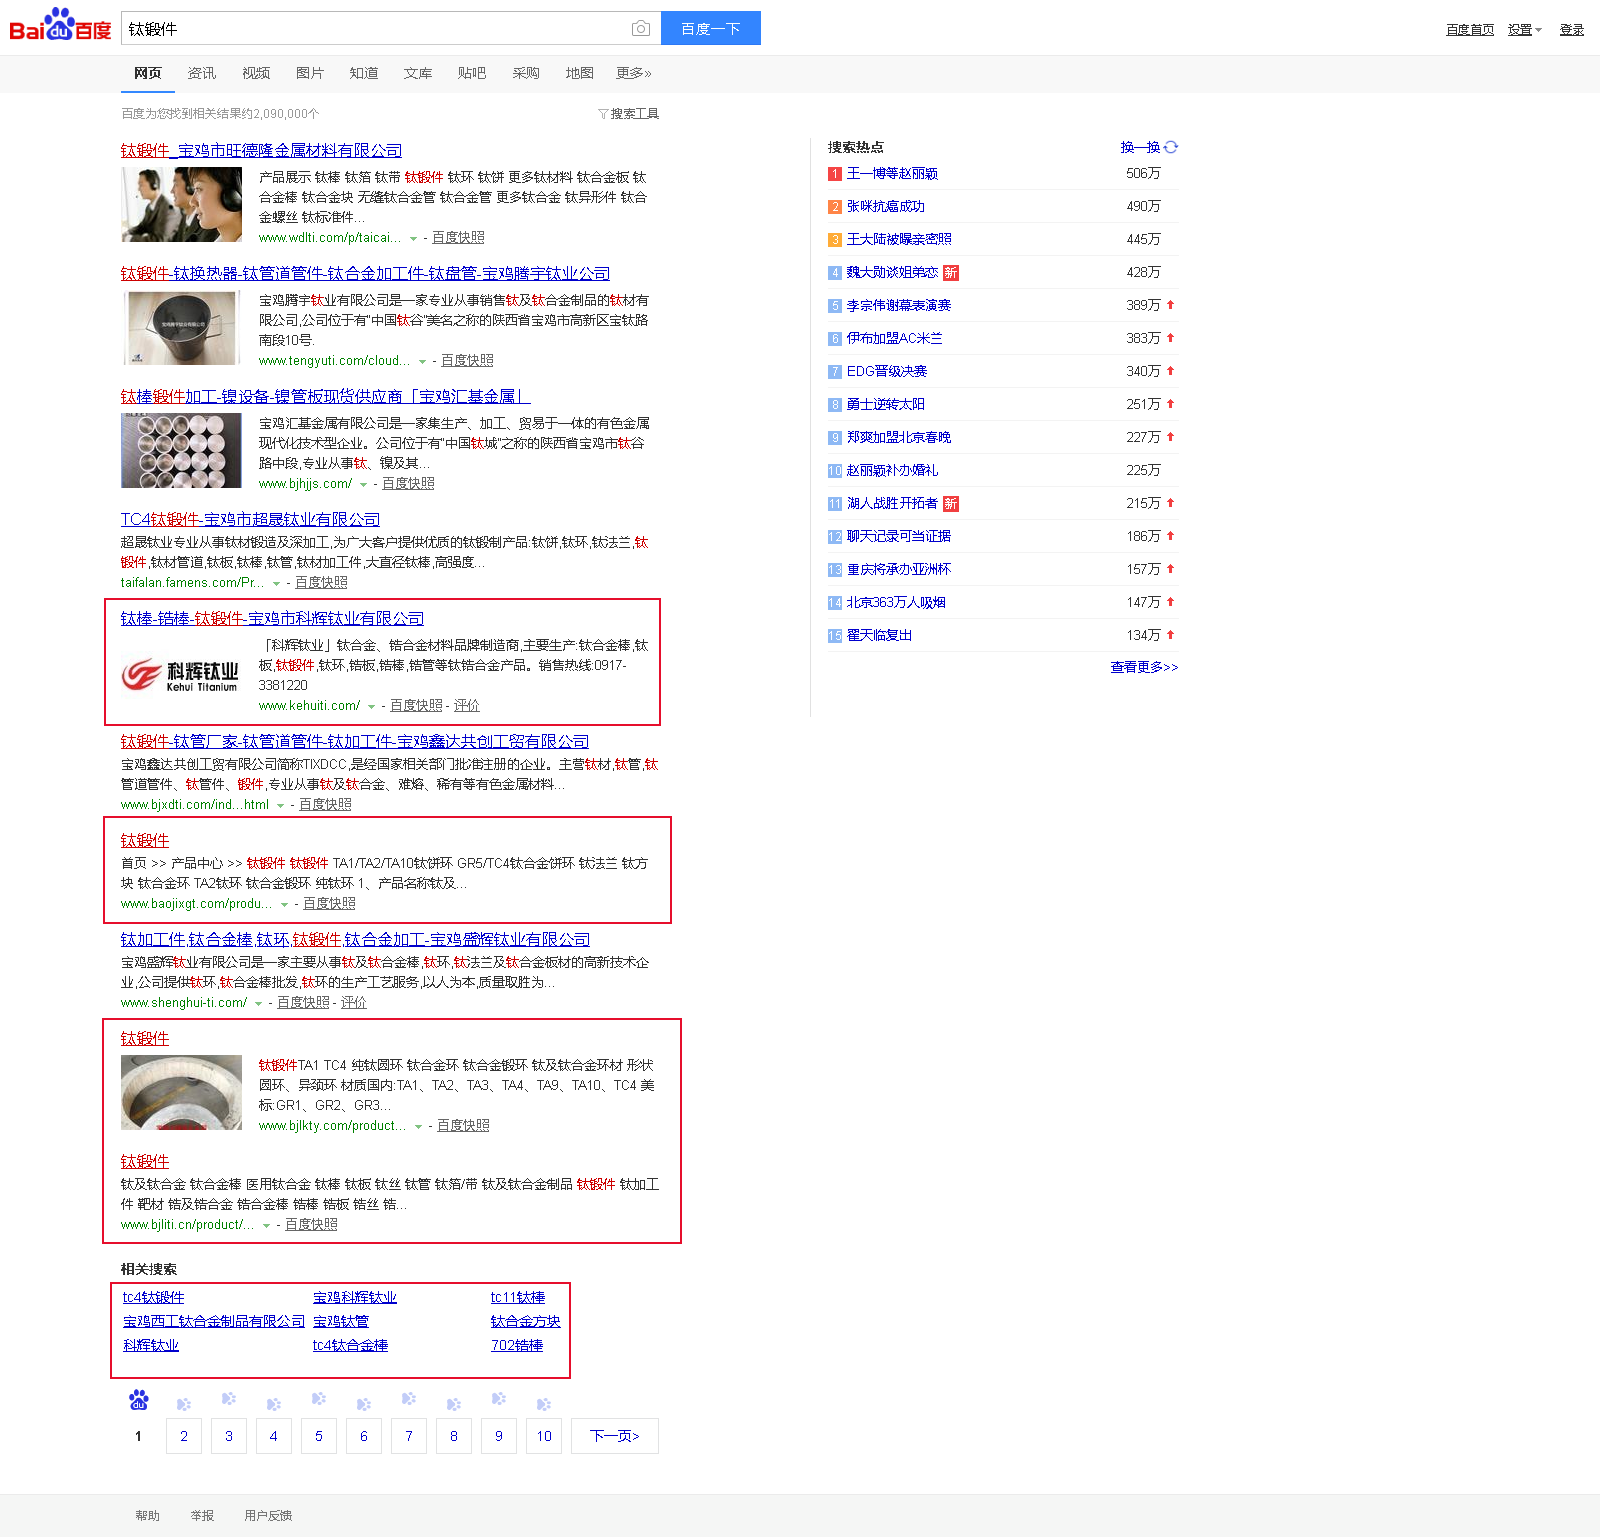Open related search 宝鸡科辉钛业
This screenshot has height=1537, width=1600.
click(x=355, y=1297)
